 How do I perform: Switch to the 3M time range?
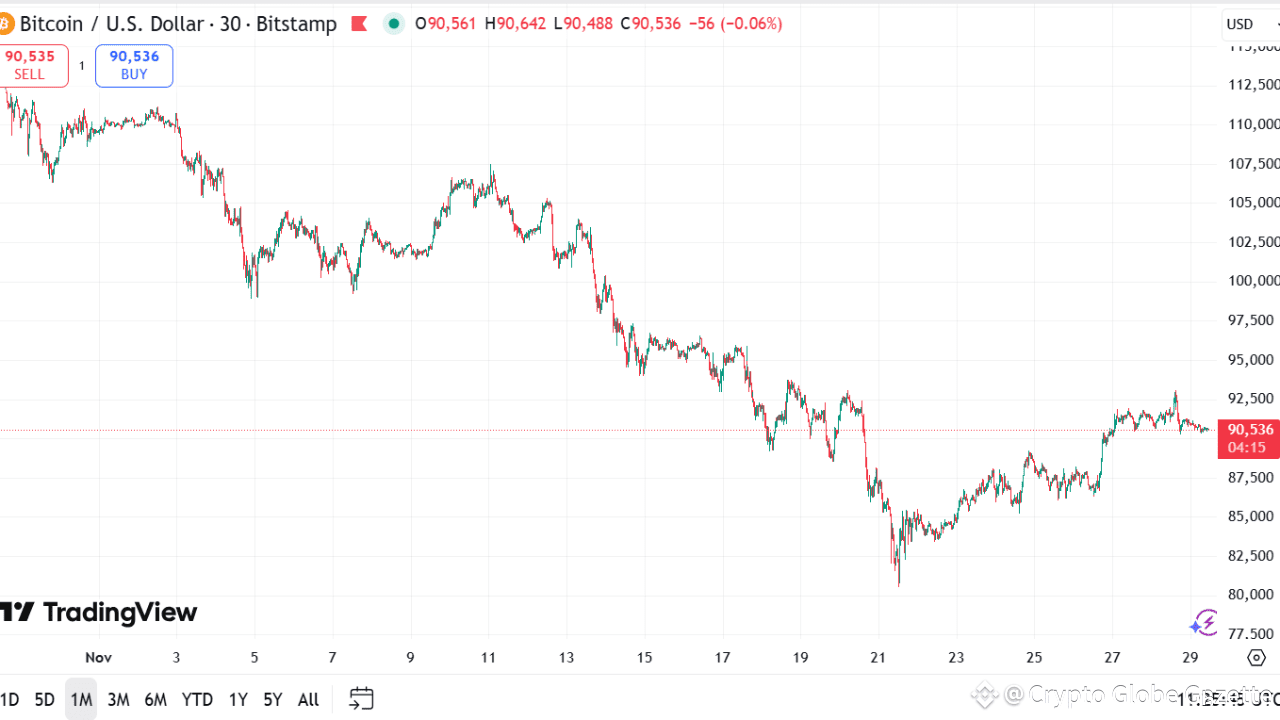[118, 700]
